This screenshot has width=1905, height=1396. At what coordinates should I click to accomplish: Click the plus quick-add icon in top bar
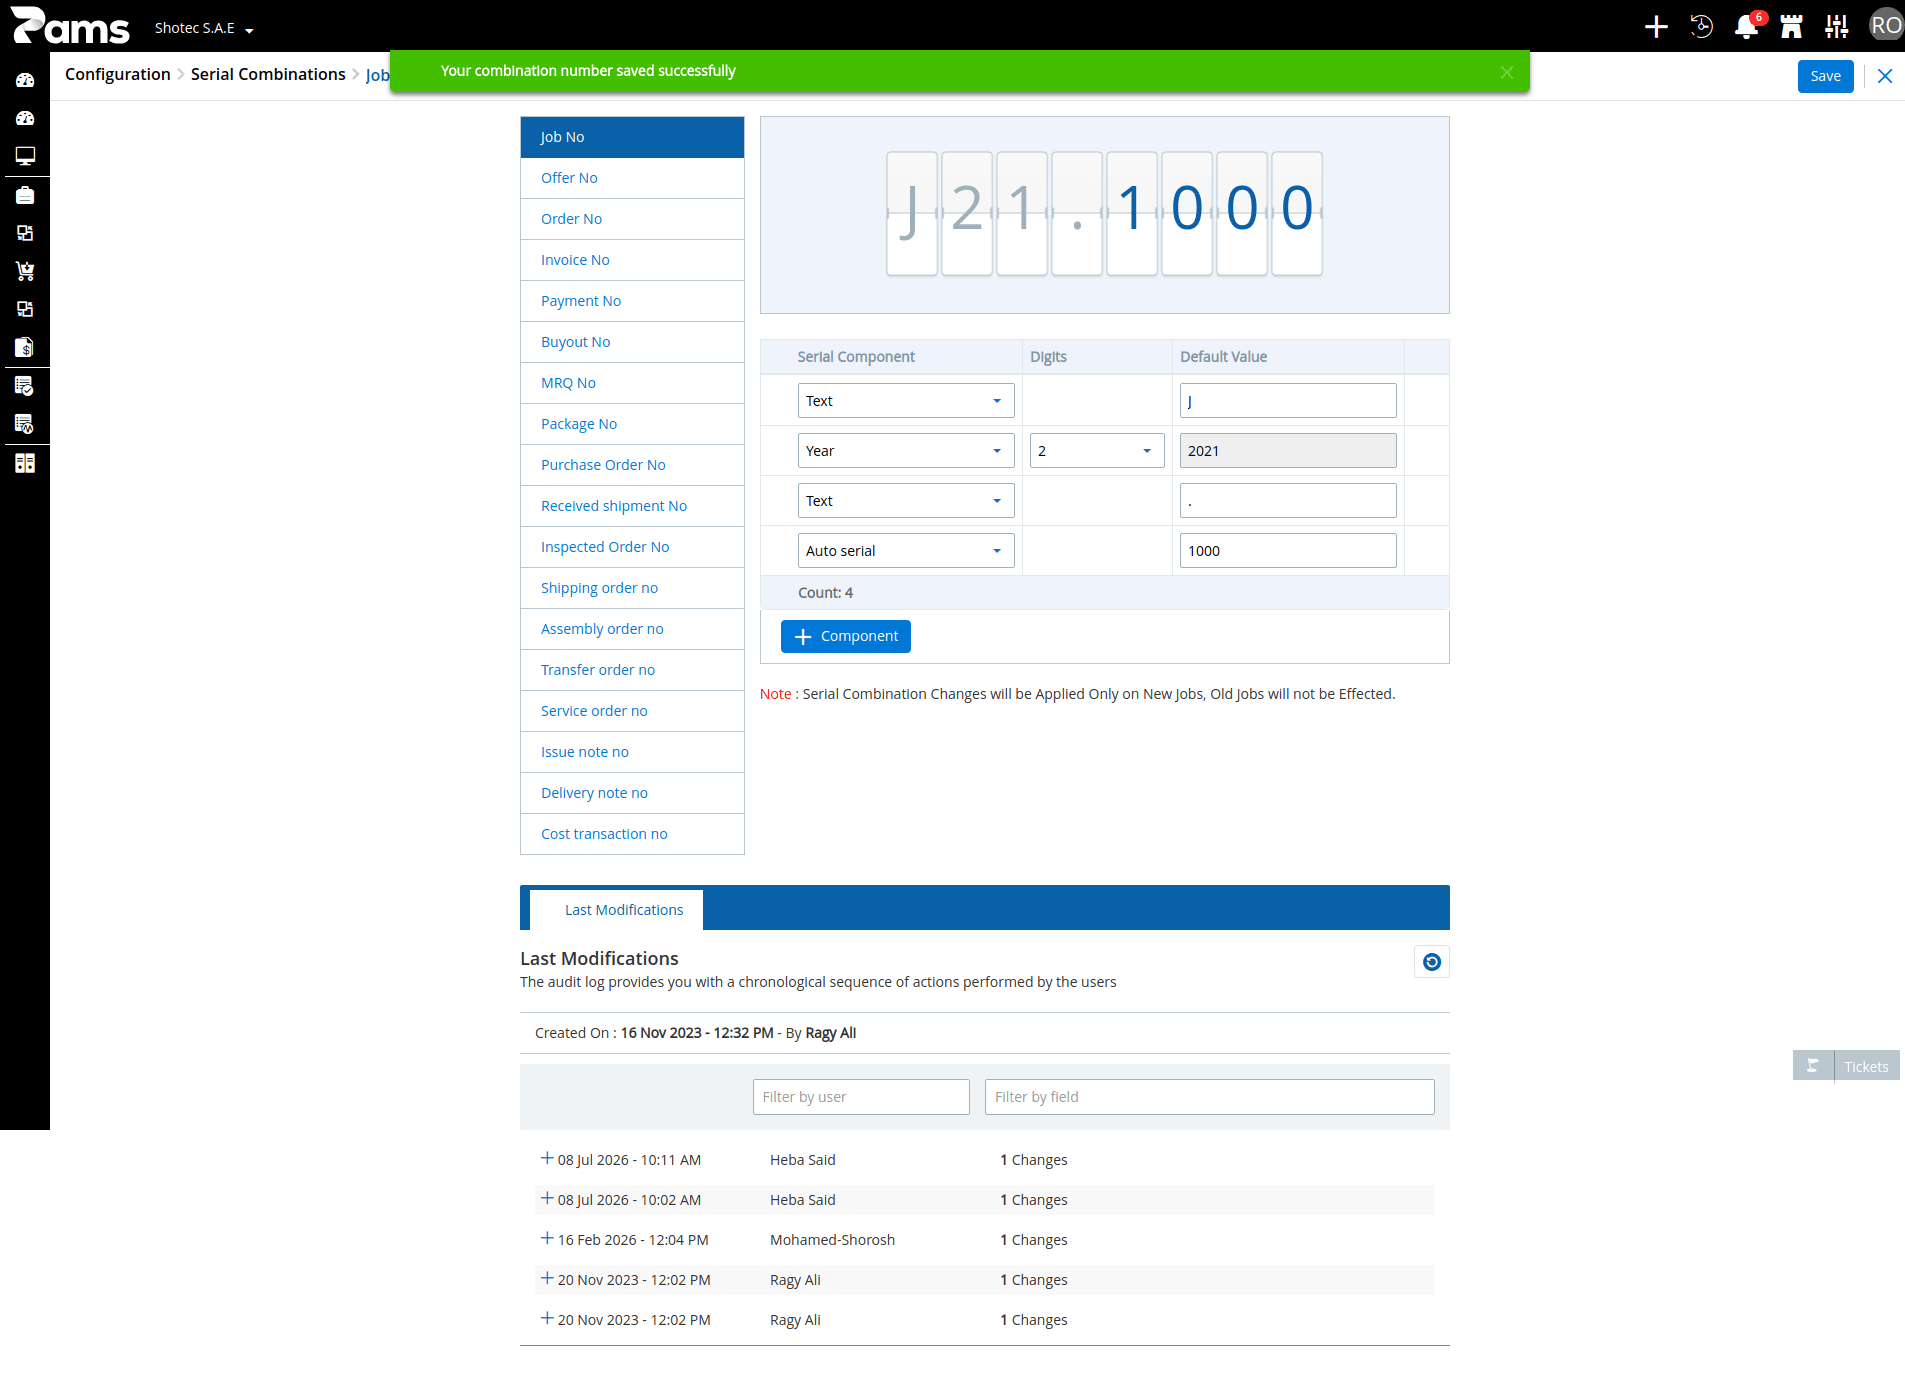[1656, 27]
